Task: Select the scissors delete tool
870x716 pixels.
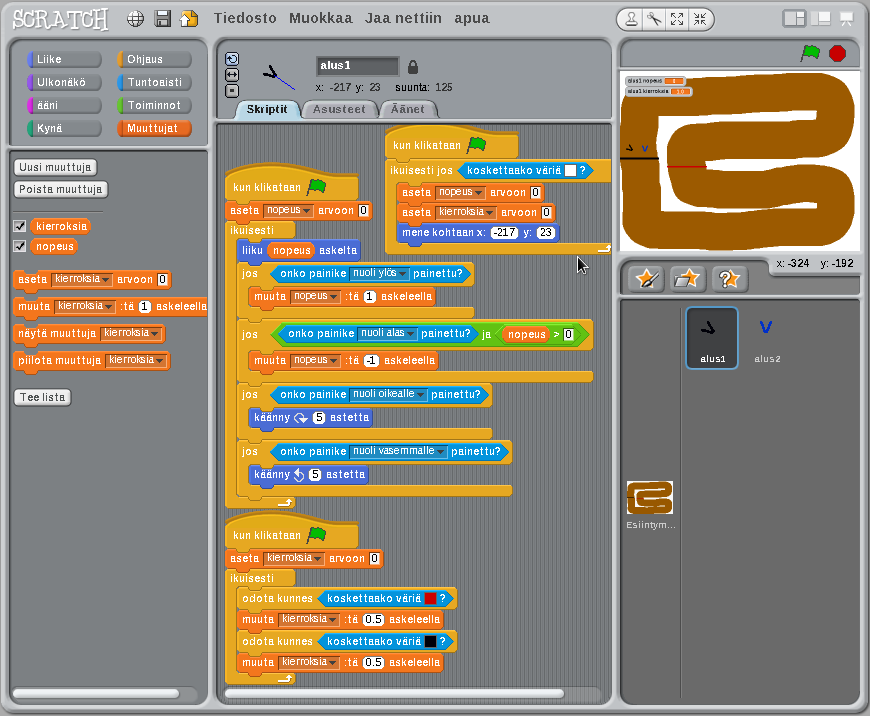Action: coord(654,19)
